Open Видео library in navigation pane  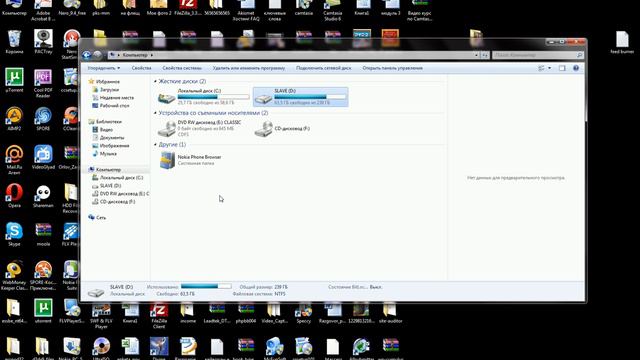click(106, 130)
